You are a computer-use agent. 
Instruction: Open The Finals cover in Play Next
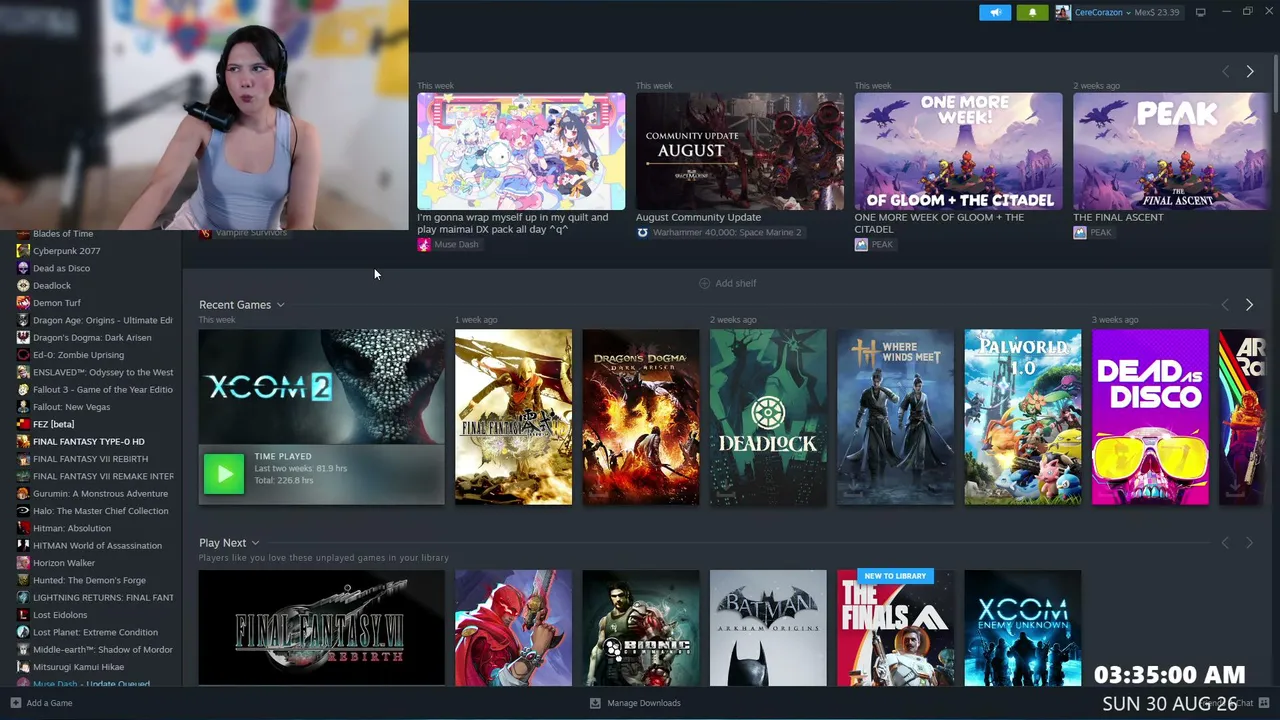click(x=896, y=628)
